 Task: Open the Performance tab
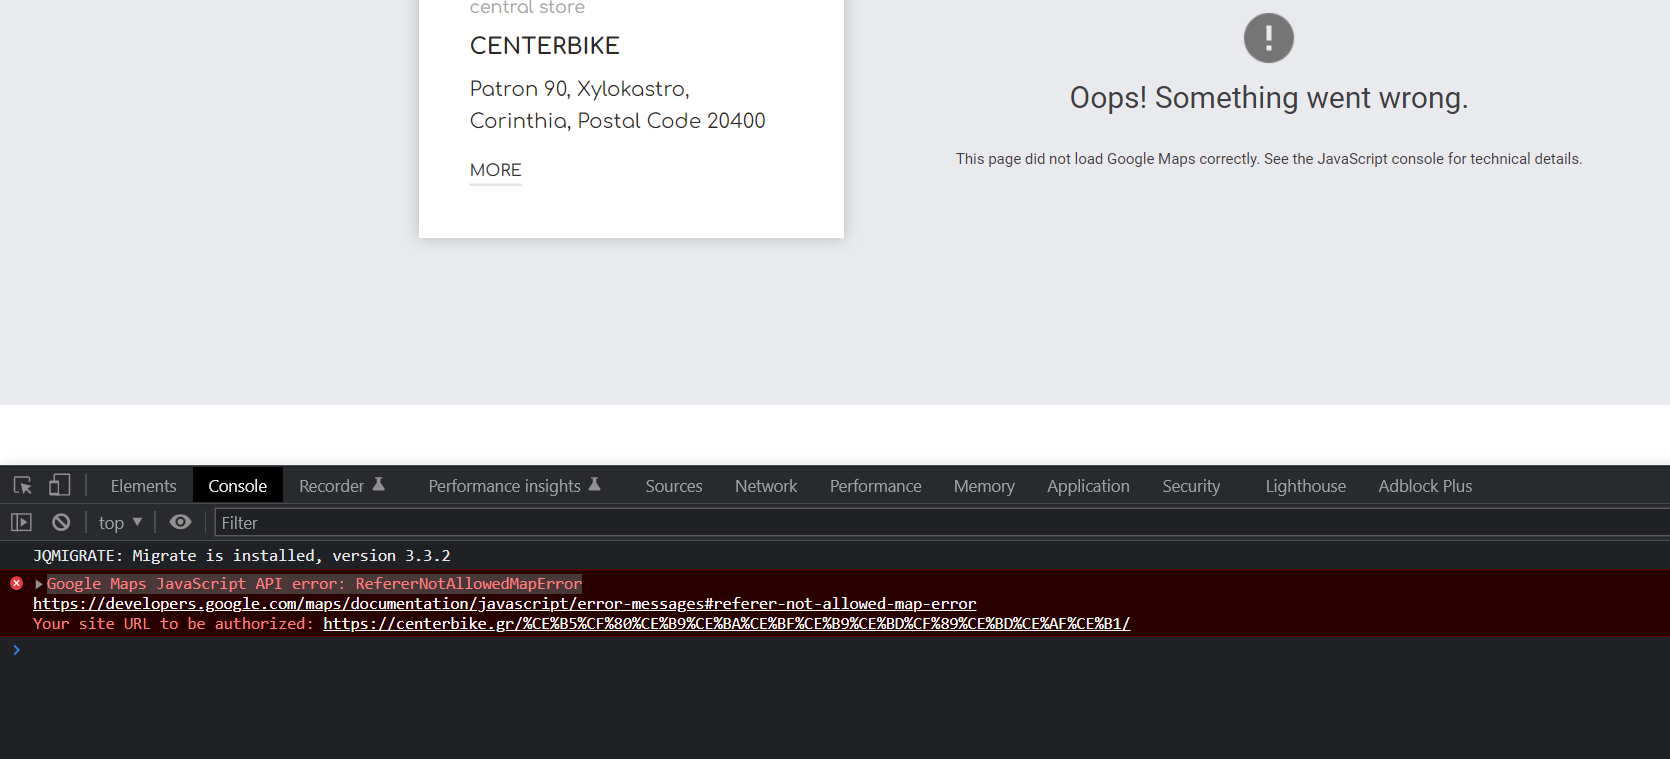(876, 486)
